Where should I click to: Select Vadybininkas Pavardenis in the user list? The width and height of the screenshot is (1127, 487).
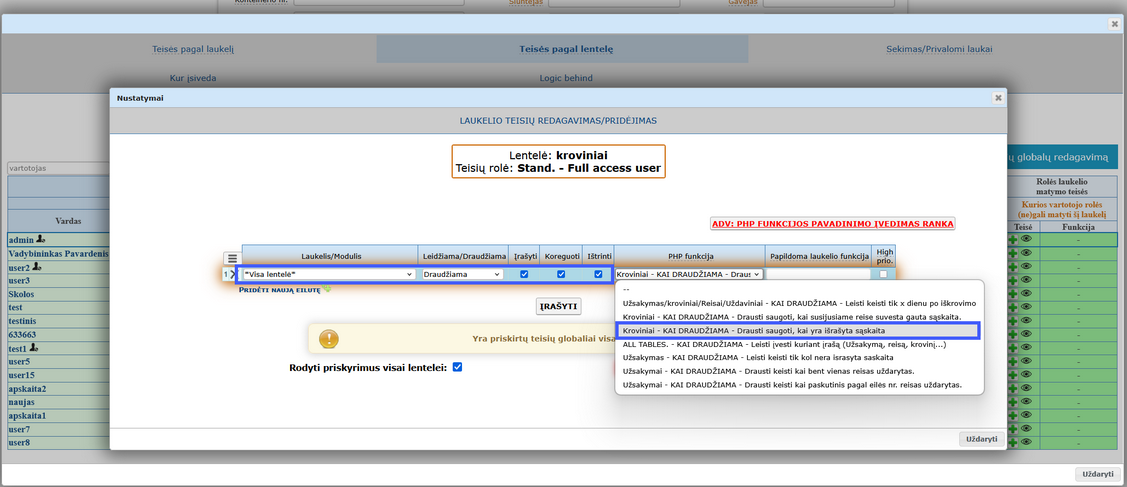[58, 253]
